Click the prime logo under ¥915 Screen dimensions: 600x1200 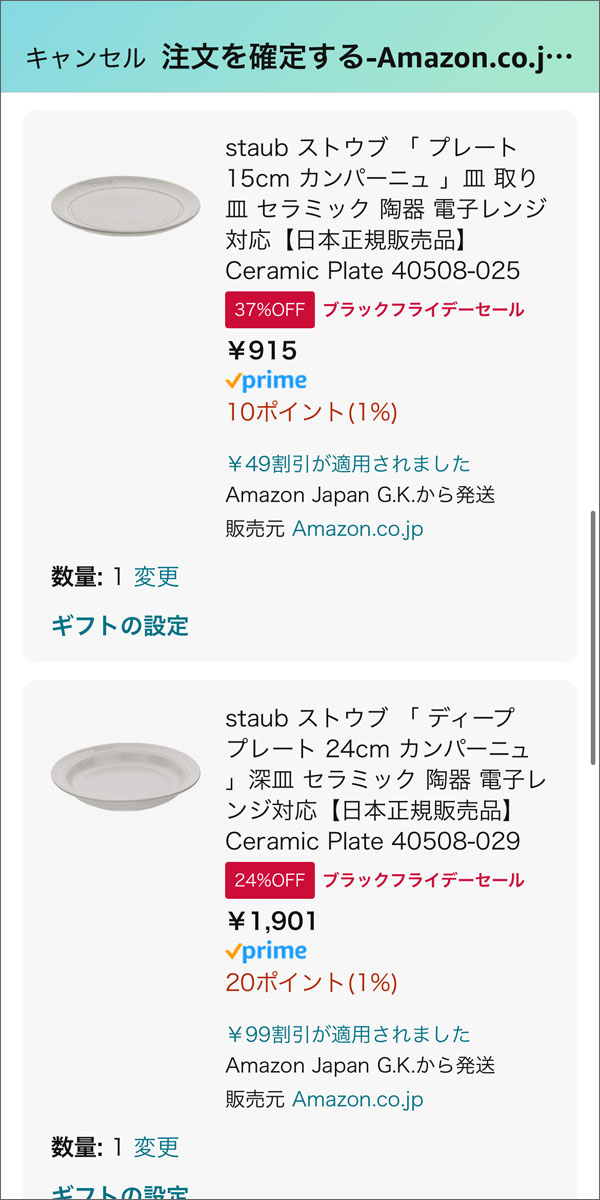click(x=266, y=381)
